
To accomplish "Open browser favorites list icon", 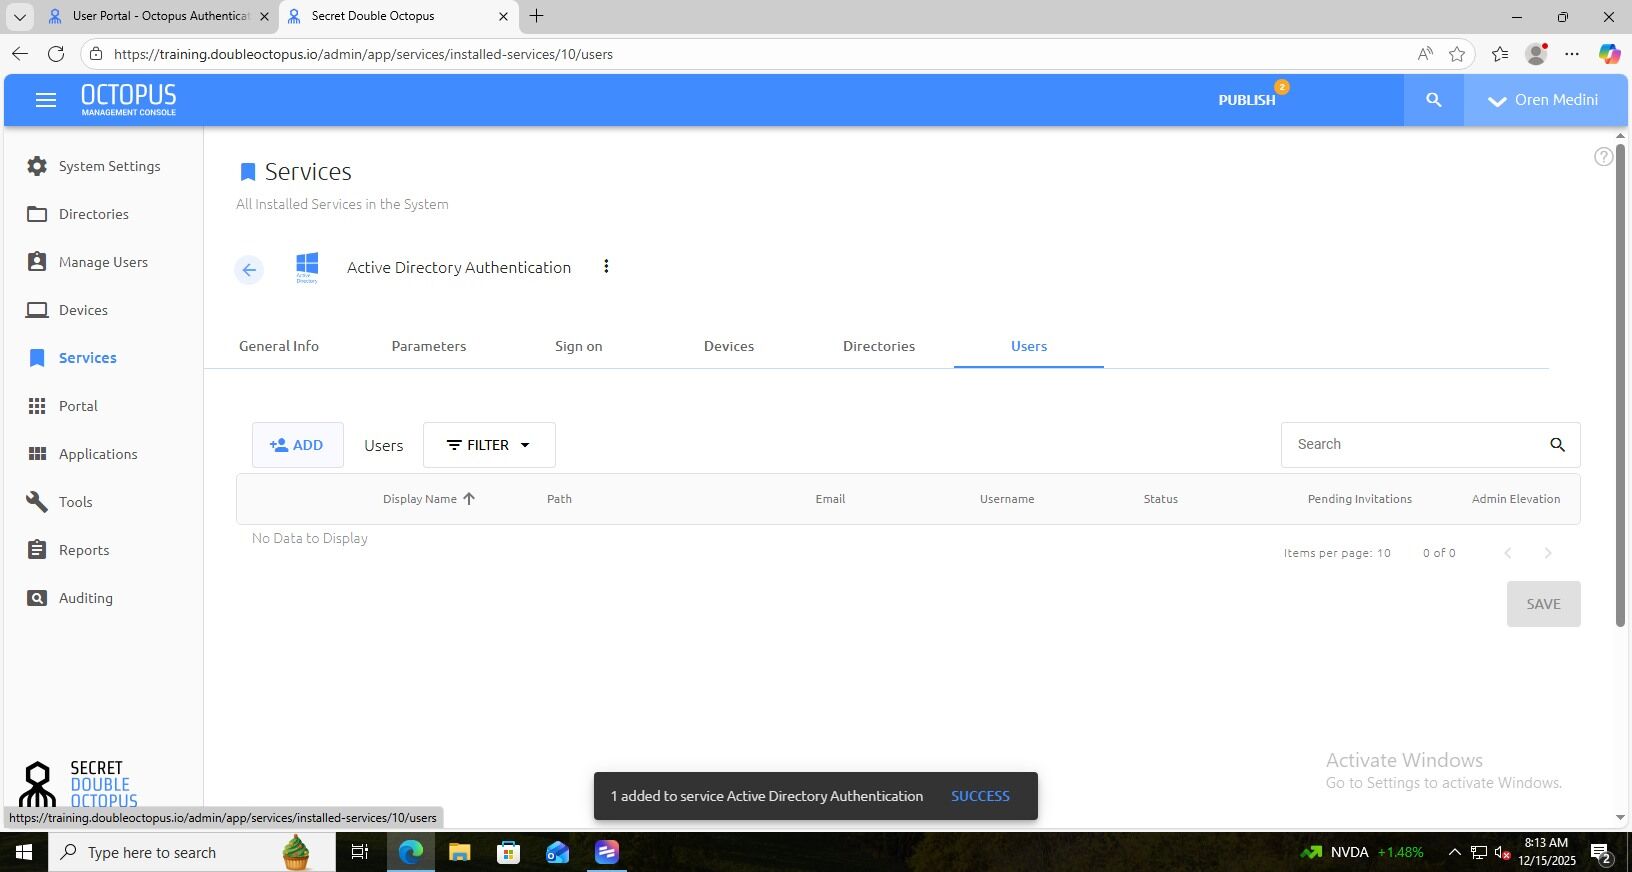I will tap(1499, 54).
